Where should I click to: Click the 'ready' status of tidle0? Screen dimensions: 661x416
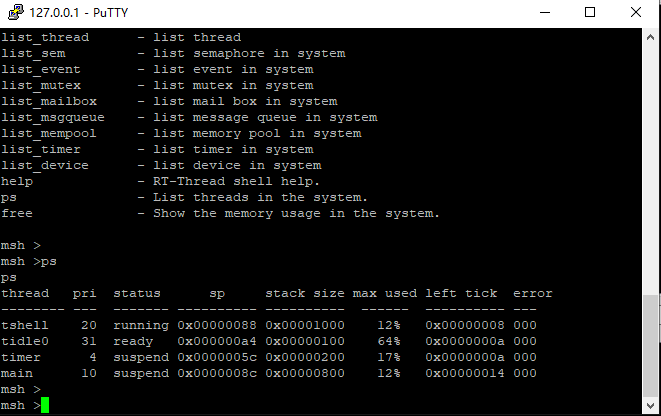point(133,342)
